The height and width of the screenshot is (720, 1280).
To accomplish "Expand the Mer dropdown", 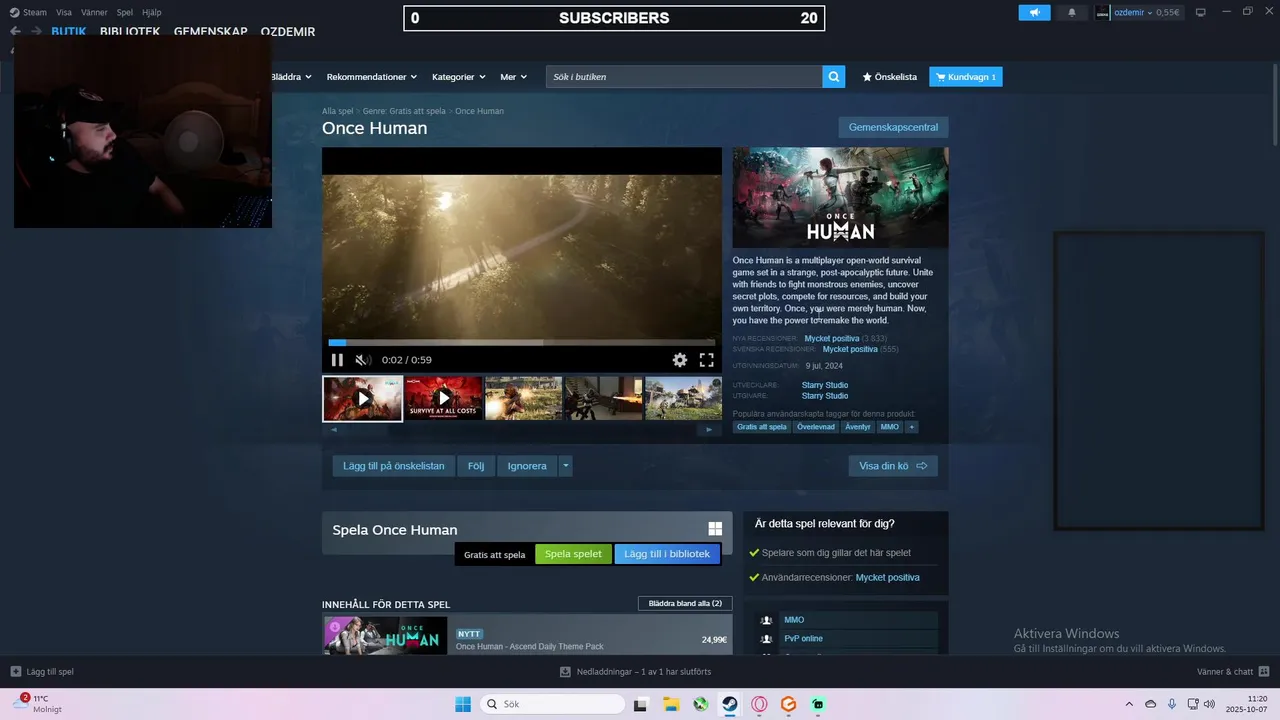I will (513, 77).
